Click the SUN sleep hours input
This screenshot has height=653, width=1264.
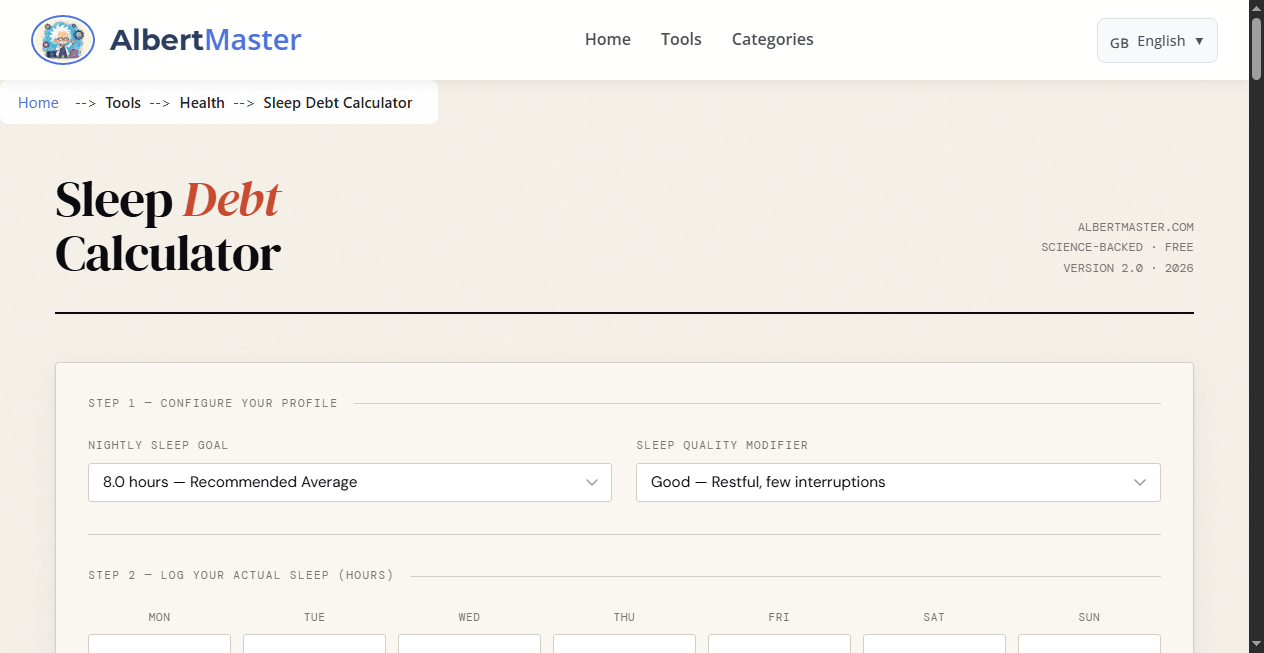click(x=1089, y=647)
